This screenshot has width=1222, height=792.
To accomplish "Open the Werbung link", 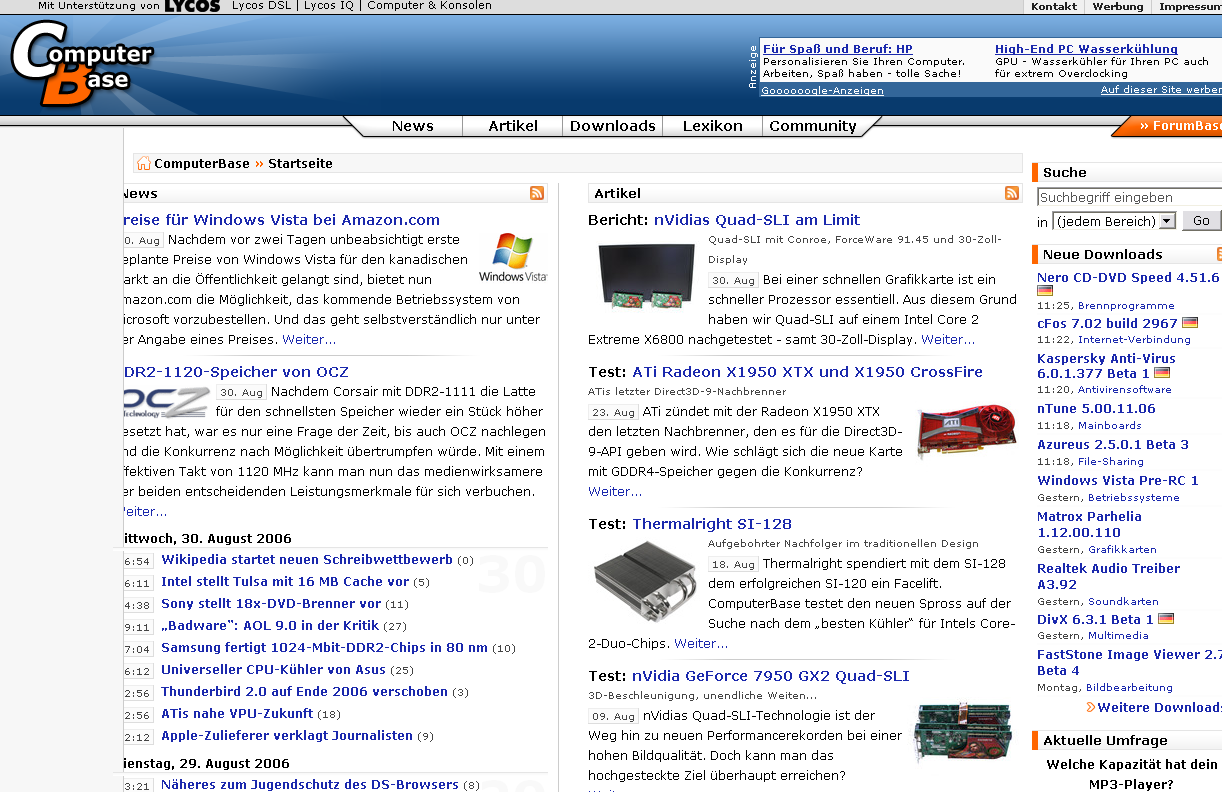I will [1118, 6].
